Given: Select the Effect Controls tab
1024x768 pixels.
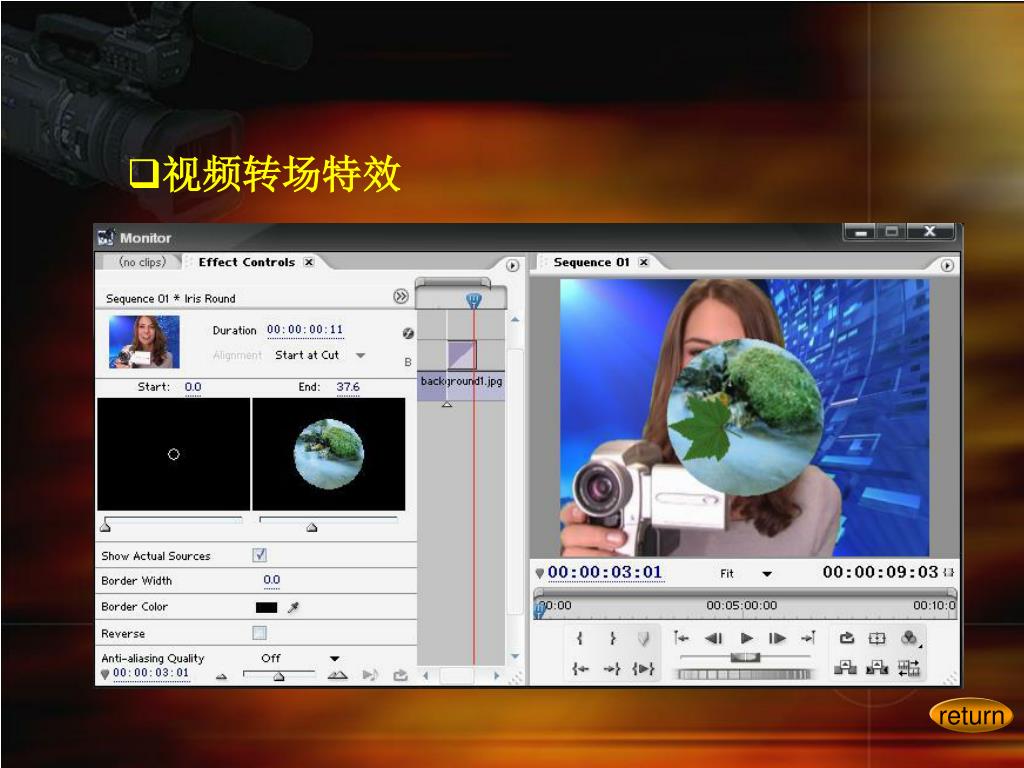Looking at the screenshot, I should [246, 263].
